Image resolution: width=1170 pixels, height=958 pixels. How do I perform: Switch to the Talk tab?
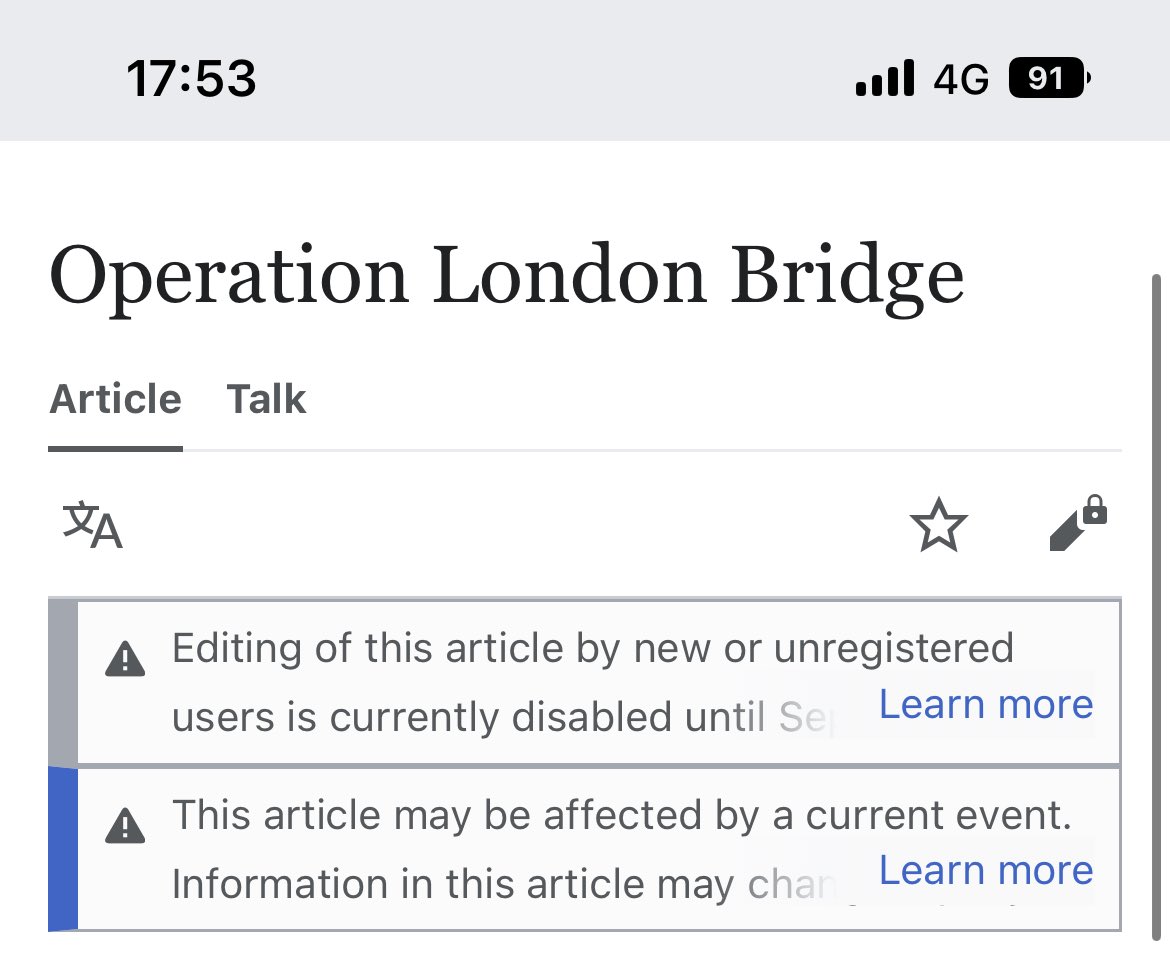[x=266, y=400]
